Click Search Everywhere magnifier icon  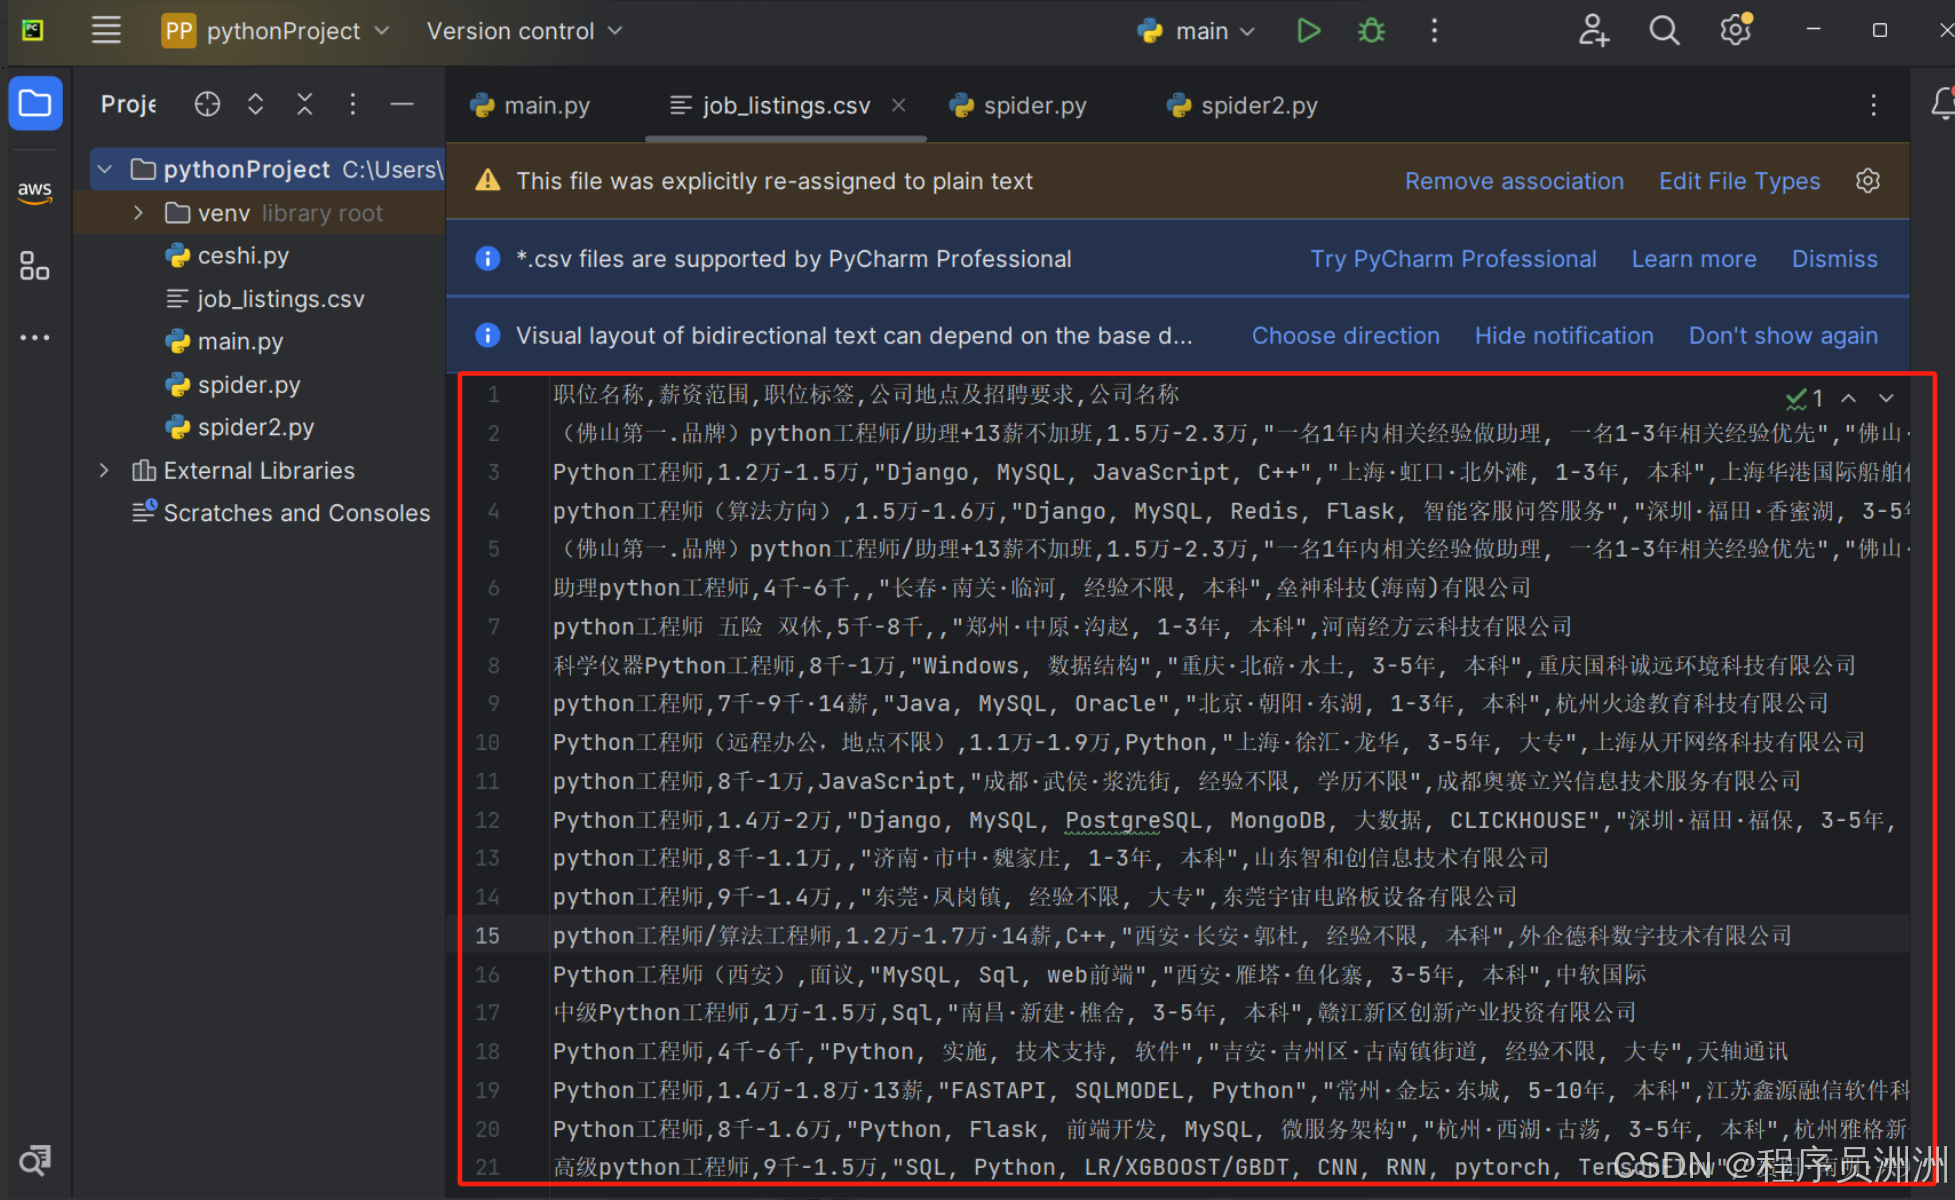pyautogui.click(x=1664, y=31)
